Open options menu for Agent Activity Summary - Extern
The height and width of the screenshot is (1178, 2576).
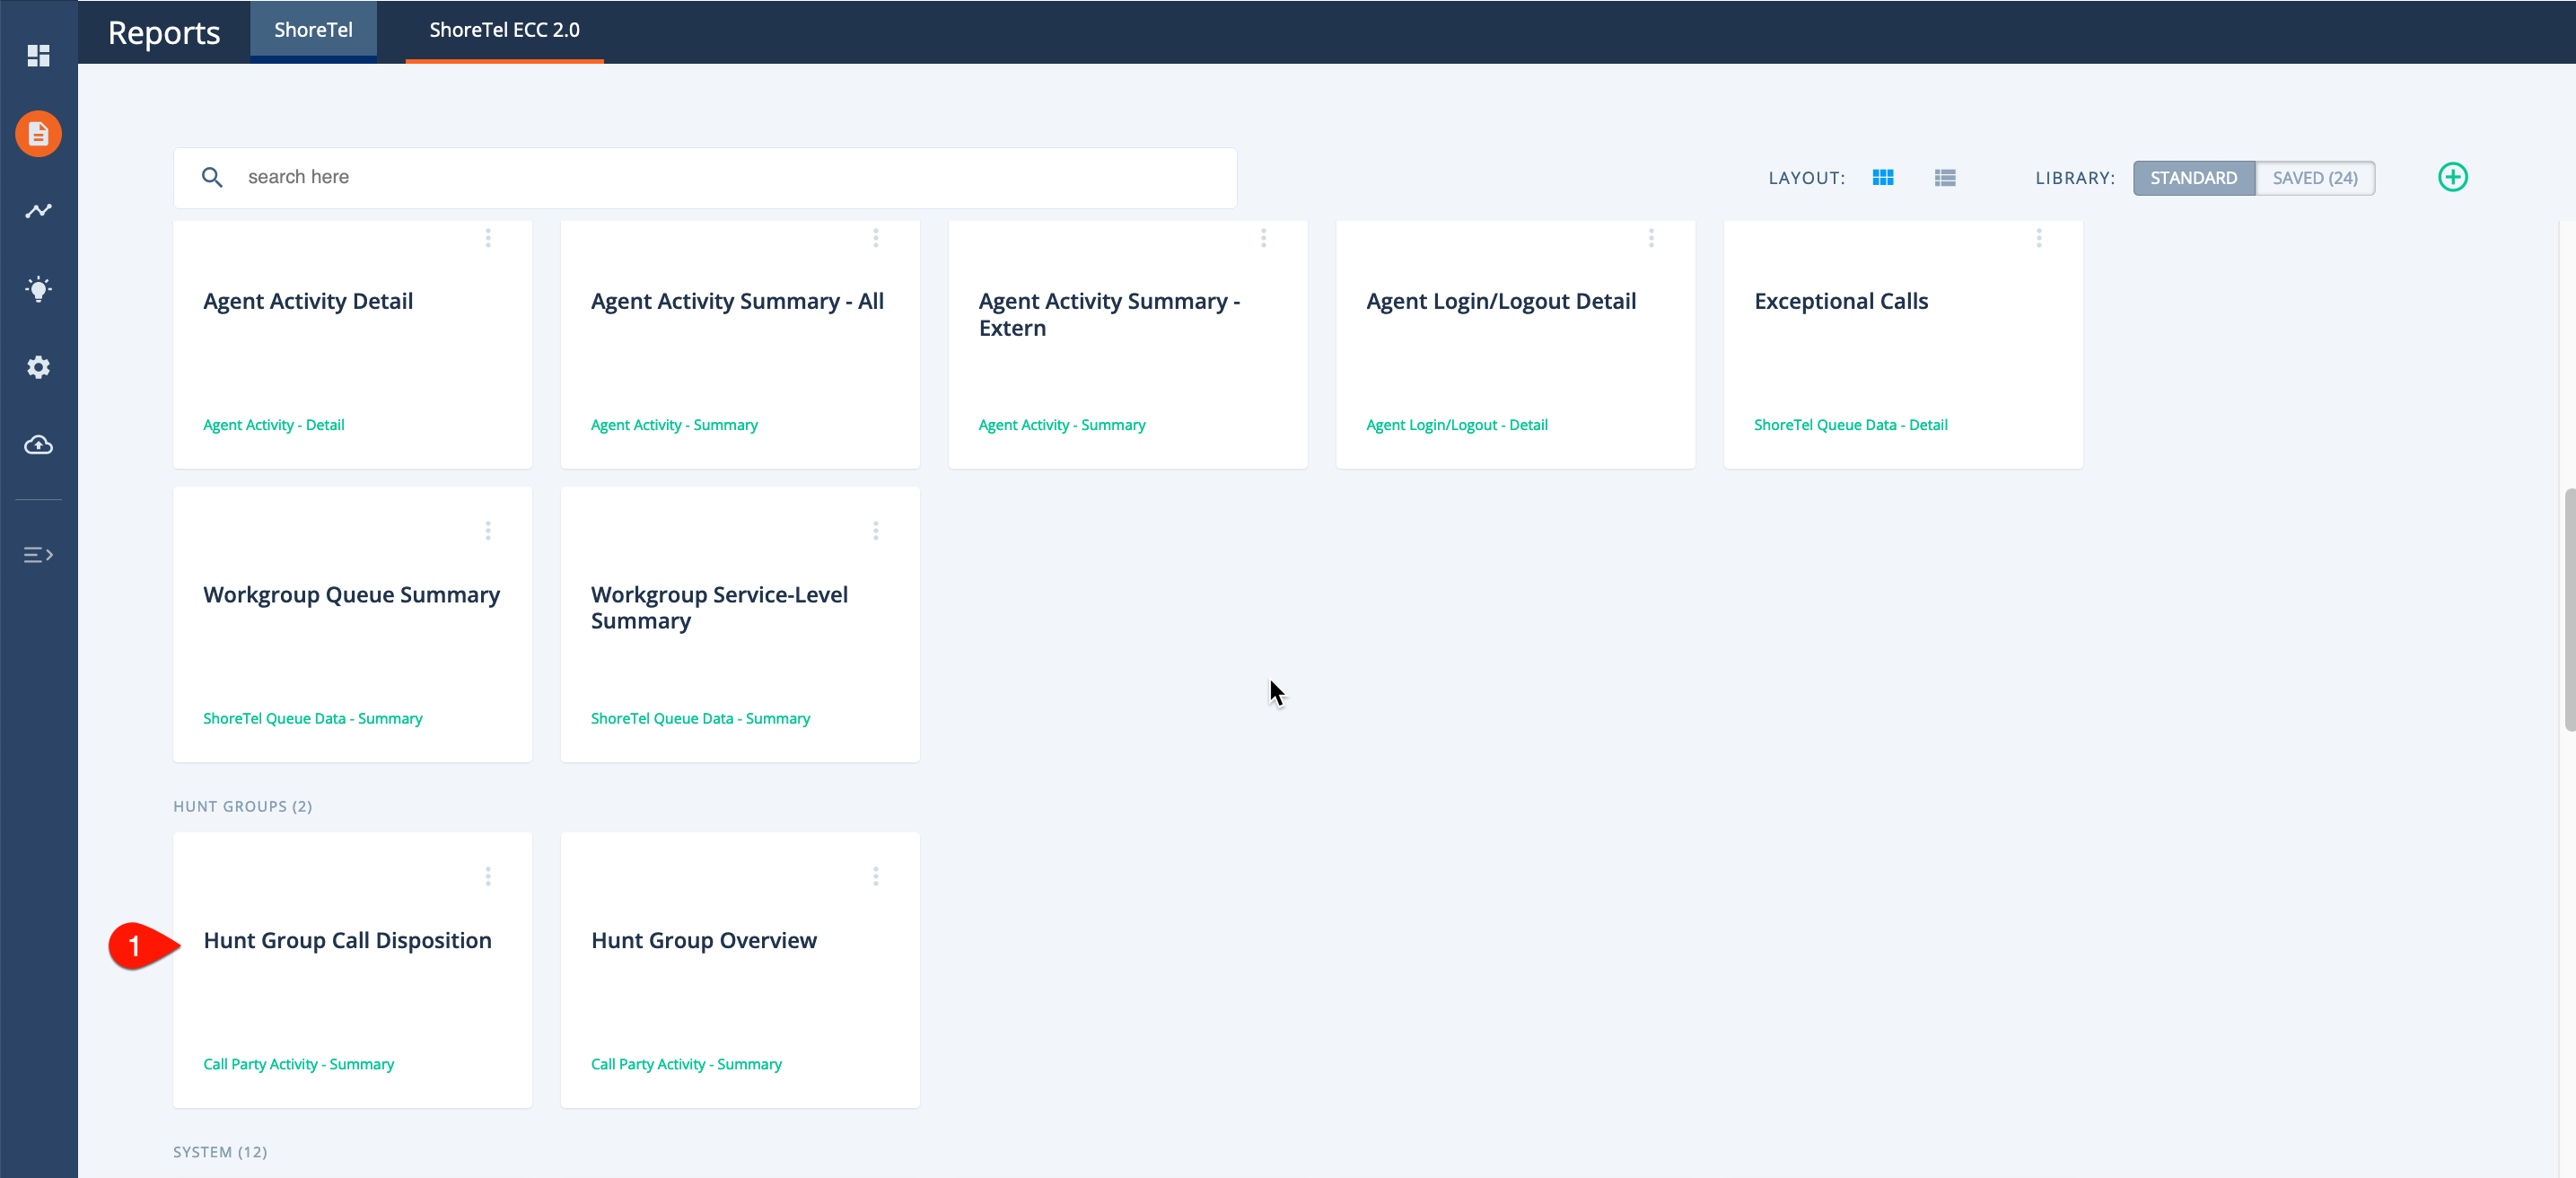coord(1264,238)
